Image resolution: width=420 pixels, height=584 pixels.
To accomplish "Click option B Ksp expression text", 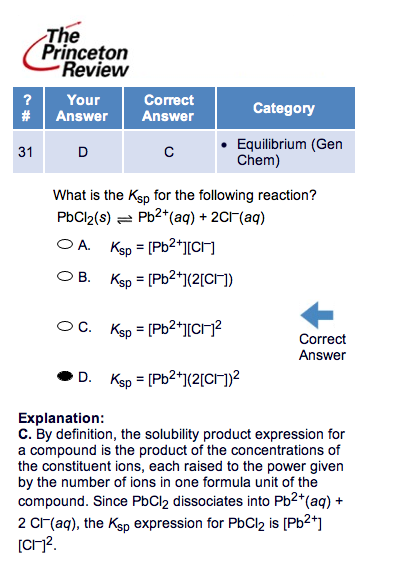I will pos(171,279).
